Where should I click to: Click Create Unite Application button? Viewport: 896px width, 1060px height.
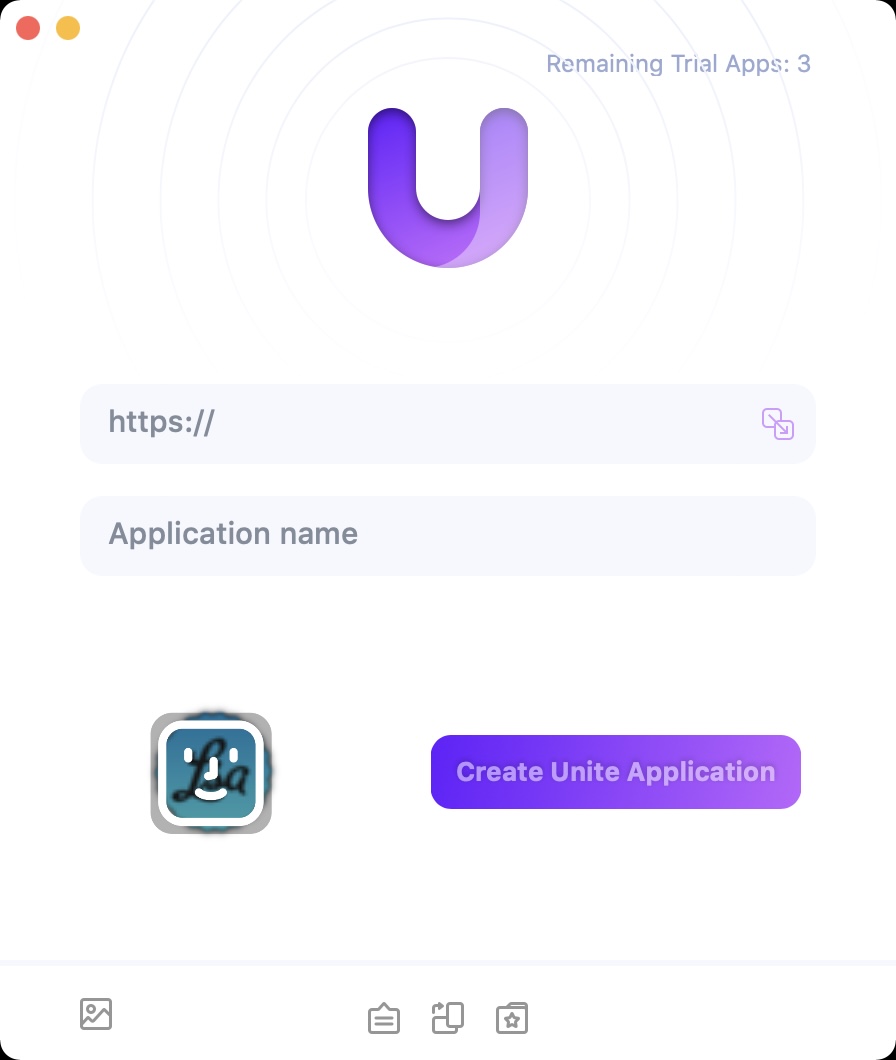[615, 772]
